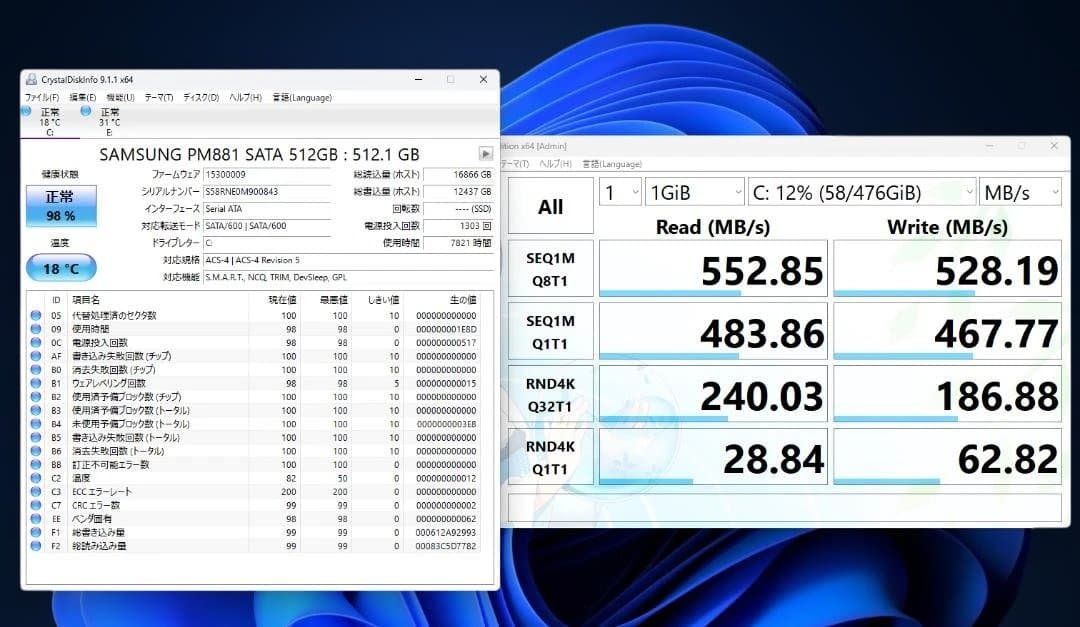Run the RND4K Q32T1 benchmark test

tap(550, 394)
